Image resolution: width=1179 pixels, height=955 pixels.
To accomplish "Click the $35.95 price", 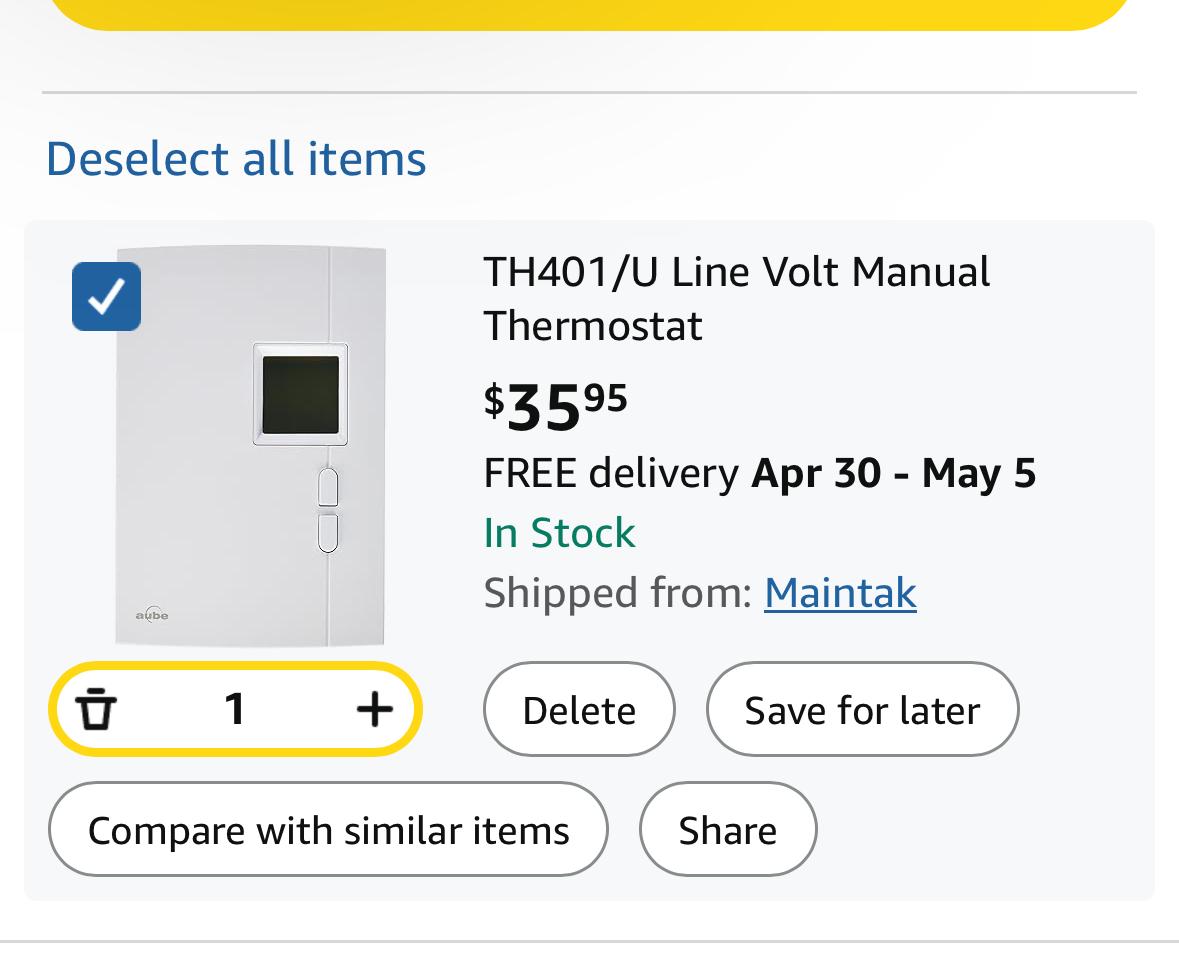I will pyautogui.click(x=556, y=407).
